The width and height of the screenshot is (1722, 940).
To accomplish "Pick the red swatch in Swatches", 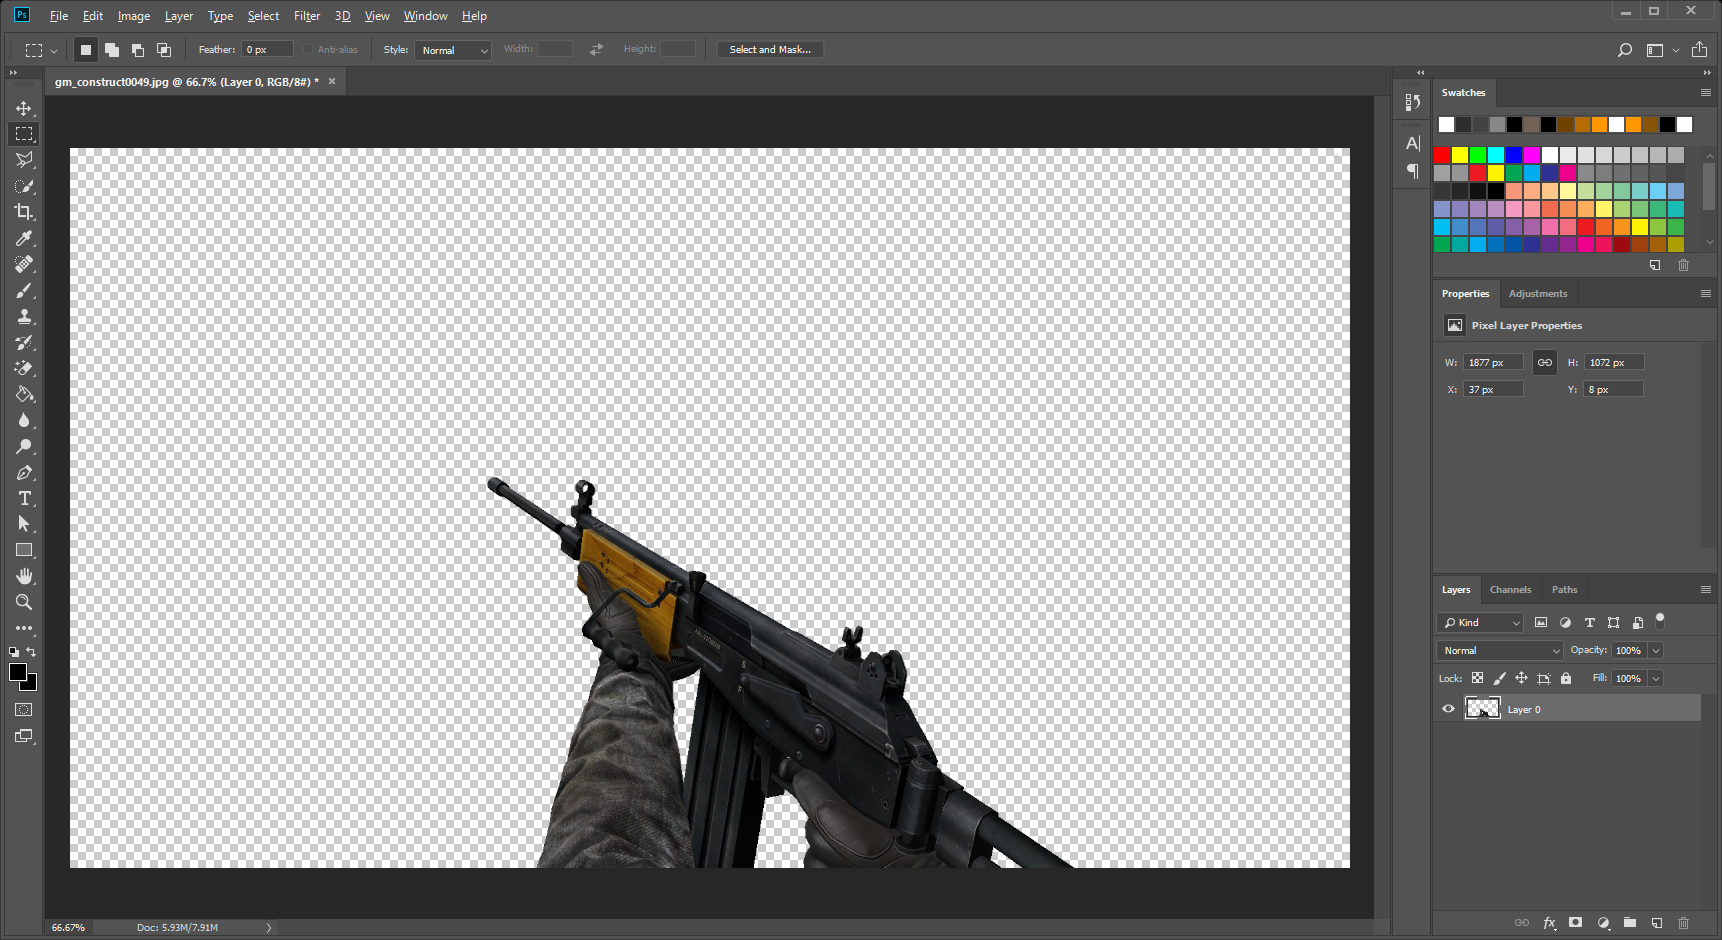I will tap(1442, 155).
